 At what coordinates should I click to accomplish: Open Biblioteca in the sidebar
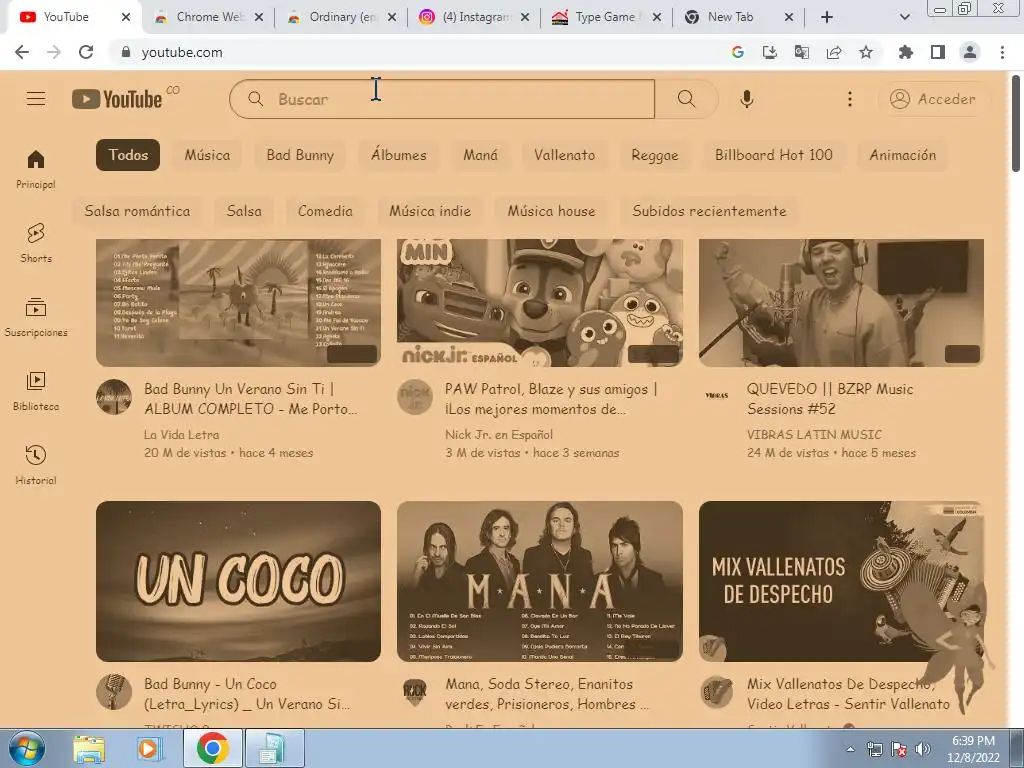coord(36,391)
